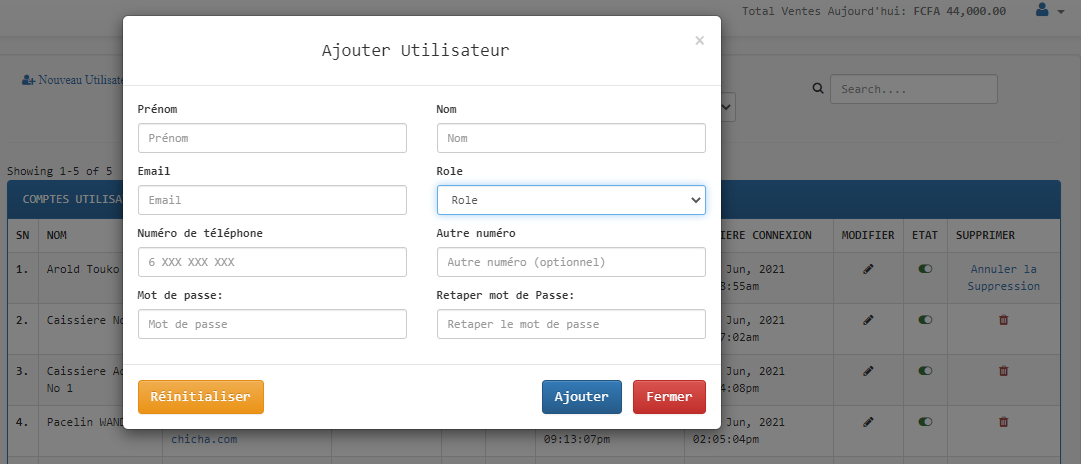Click the edit pencil in row 3
This screenshot has height=464, width=1081.
[x=868, y=371]
